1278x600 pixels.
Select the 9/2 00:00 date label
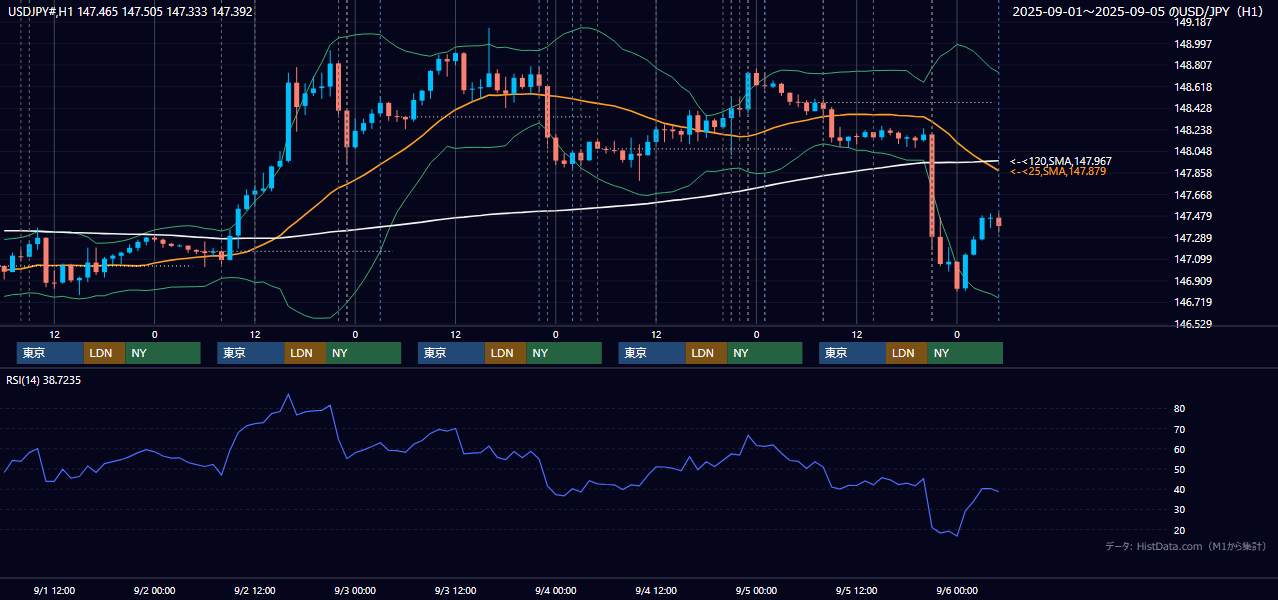154,590
